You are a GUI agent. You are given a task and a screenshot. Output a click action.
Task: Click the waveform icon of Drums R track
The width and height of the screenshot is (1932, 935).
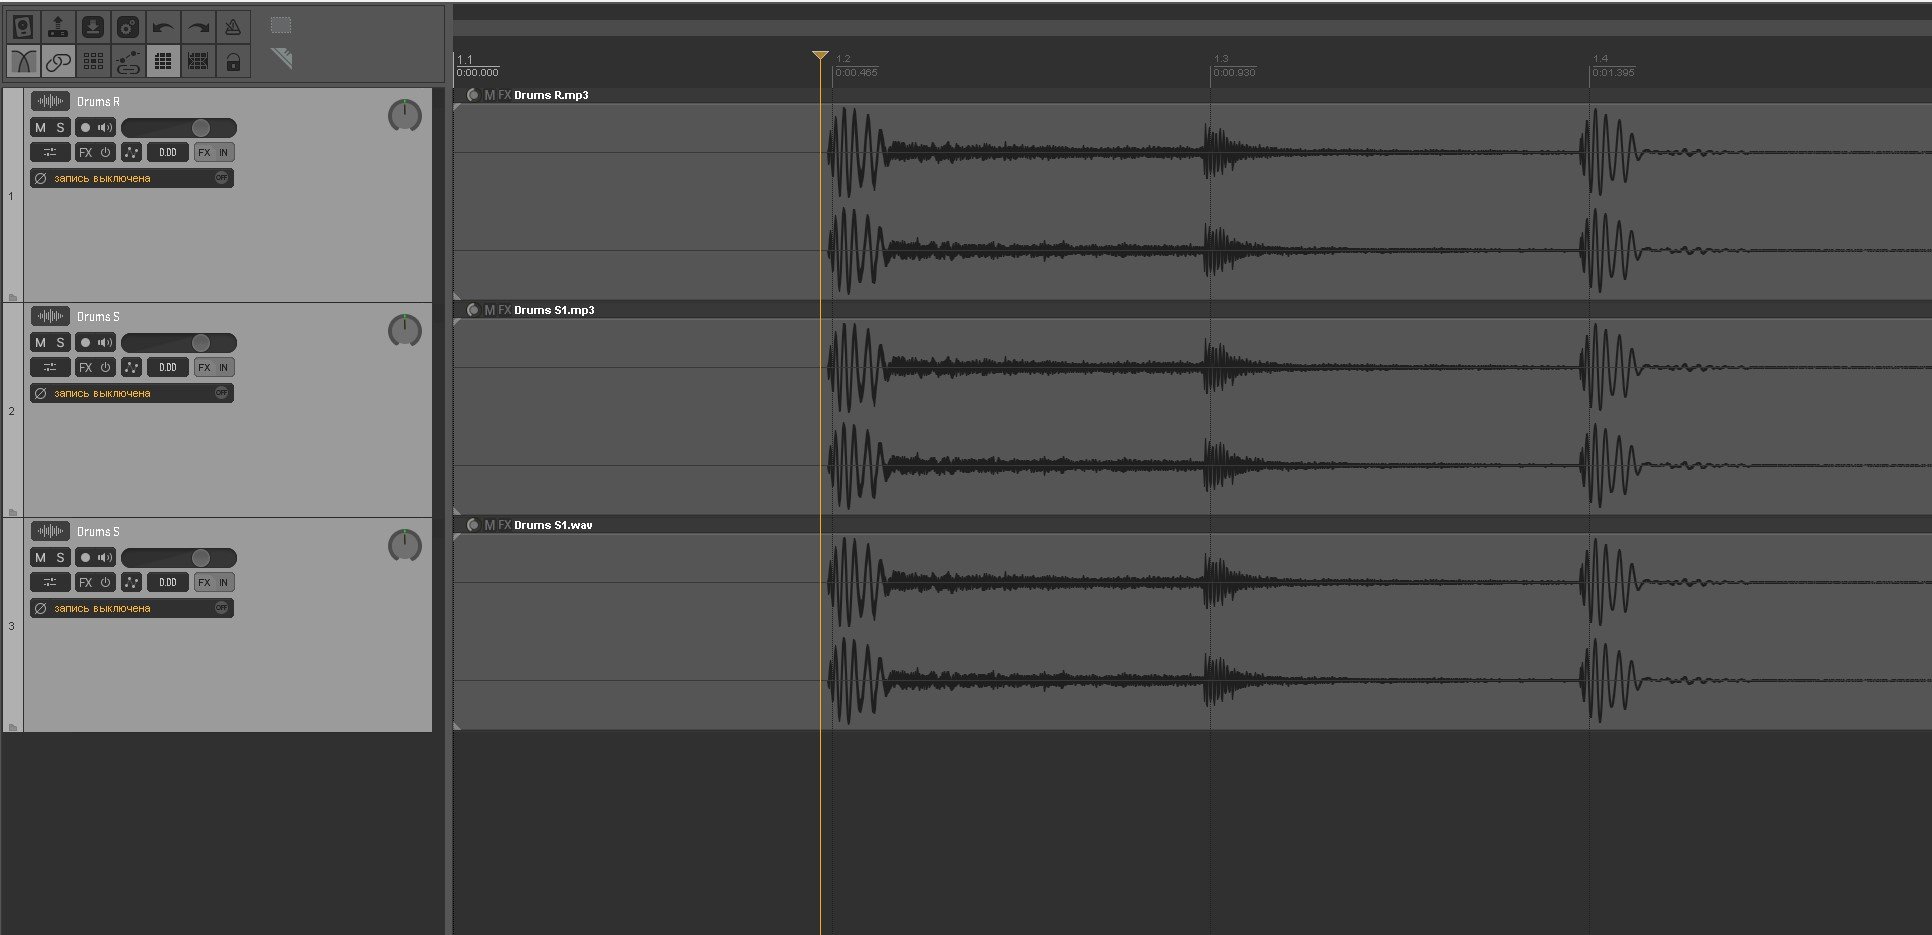pos(50,101)
